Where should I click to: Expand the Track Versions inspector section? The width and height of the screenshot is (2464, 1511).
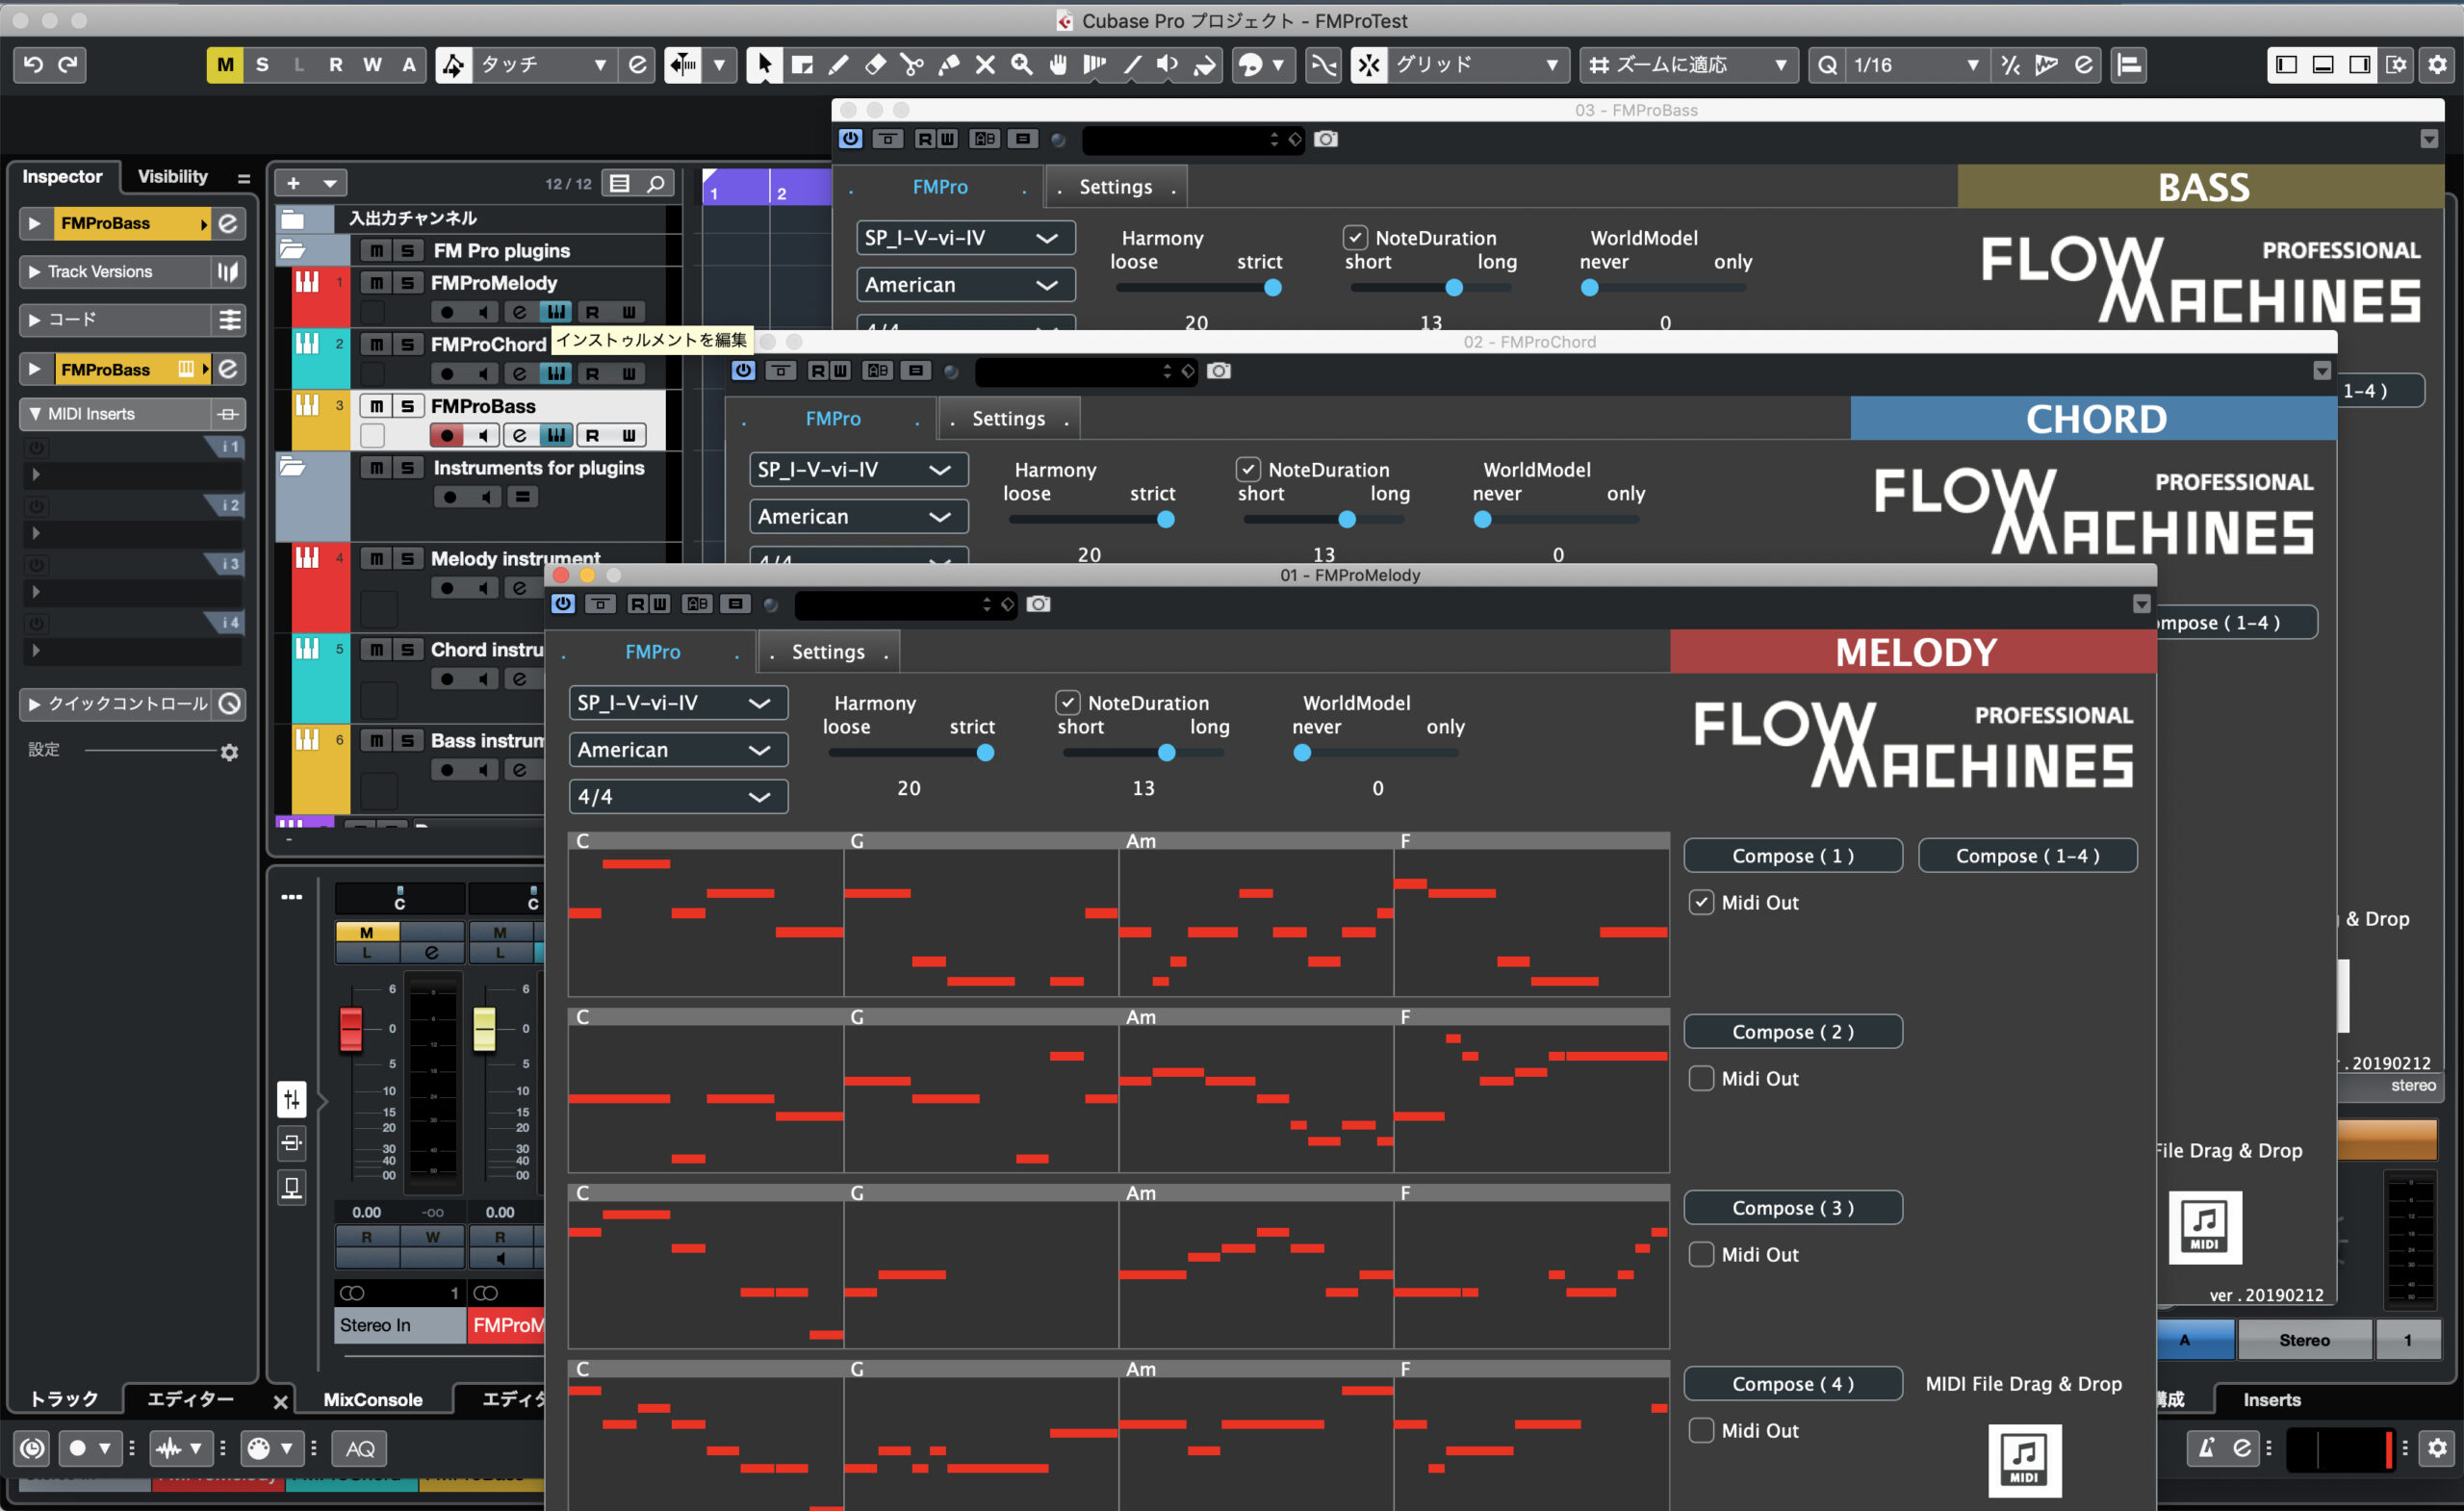pos(35,272)
